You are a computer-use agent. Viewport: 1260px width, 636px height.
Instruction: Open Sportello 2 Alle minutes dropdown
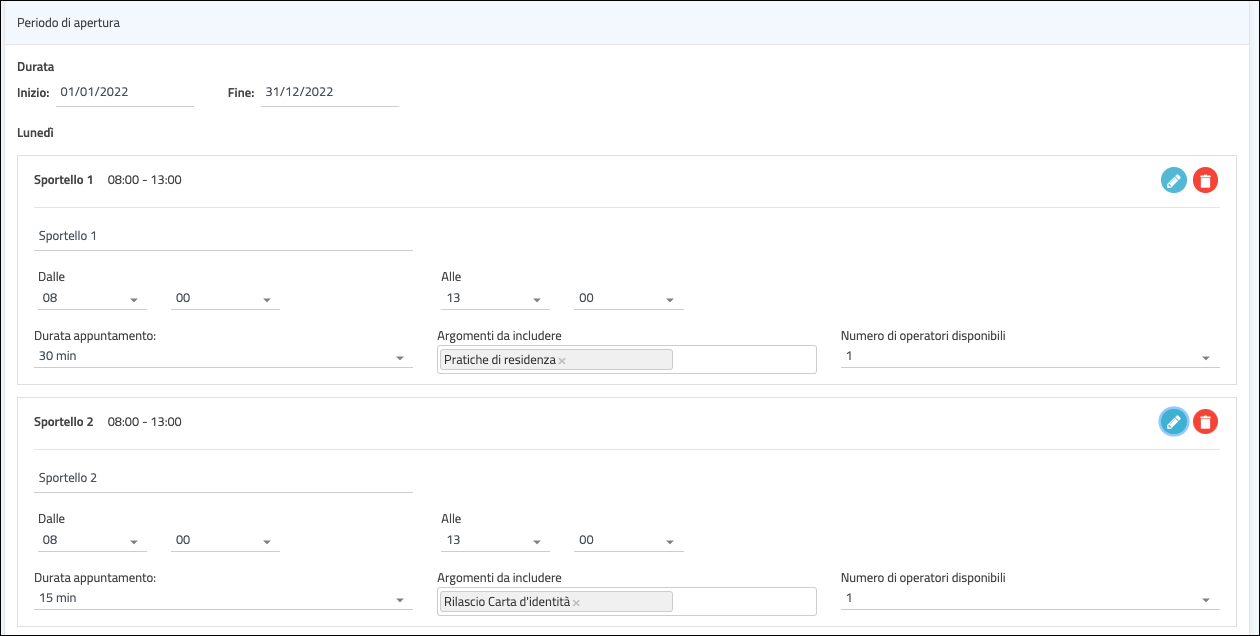[x=629, y=541]
